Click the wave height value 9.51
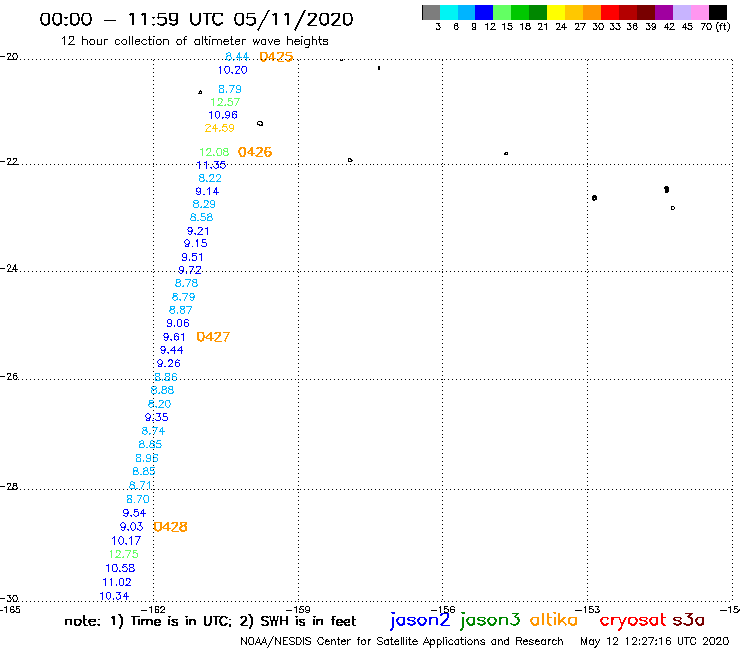 click(x=193, y=257)
